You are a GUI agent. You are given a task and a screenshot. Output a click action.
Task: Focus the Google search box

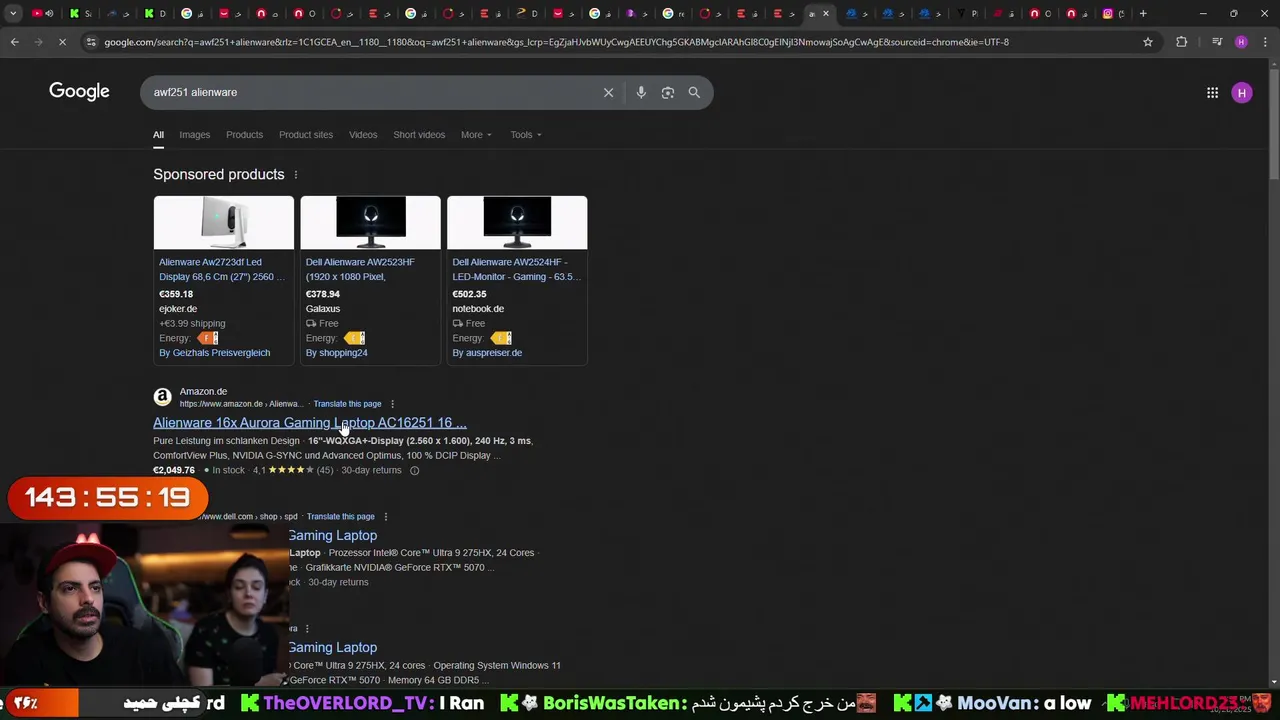tap(370, 92)
